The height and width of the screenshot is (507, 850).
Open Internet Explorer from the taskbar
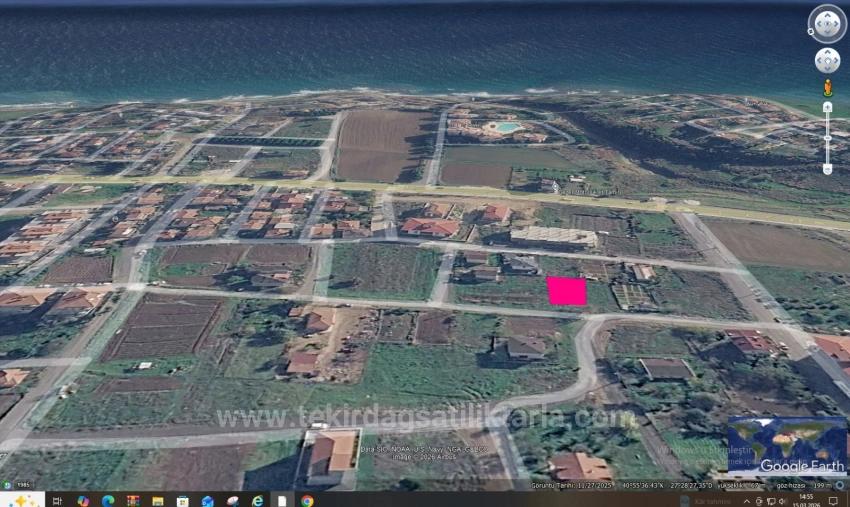[x=258, y=500]
